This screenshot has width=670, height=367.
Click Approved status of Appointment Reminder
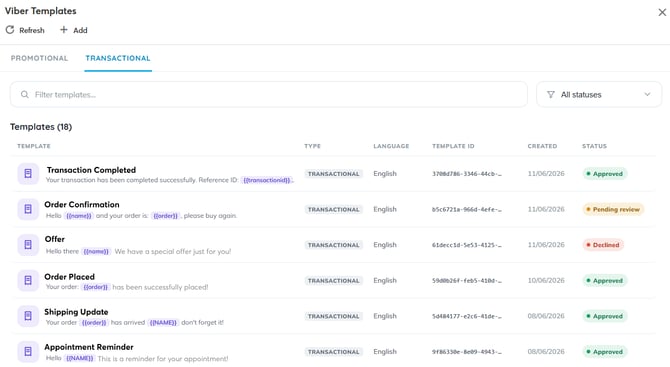pos(605,352)
